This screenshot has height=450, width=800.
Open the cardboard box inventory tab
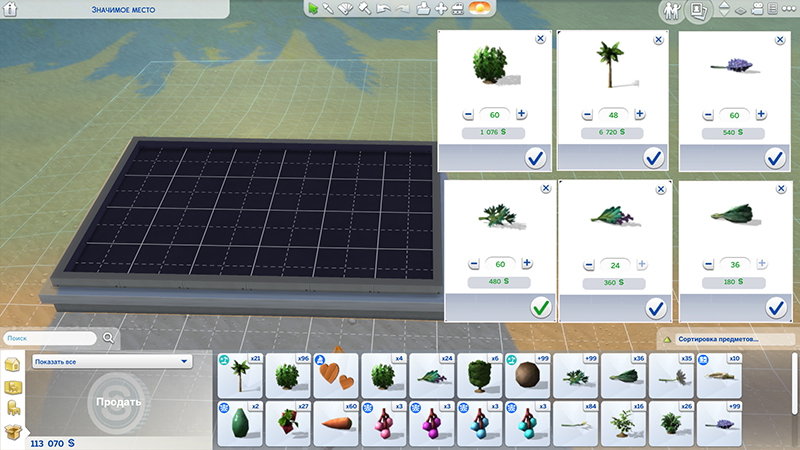click(12, 432)
